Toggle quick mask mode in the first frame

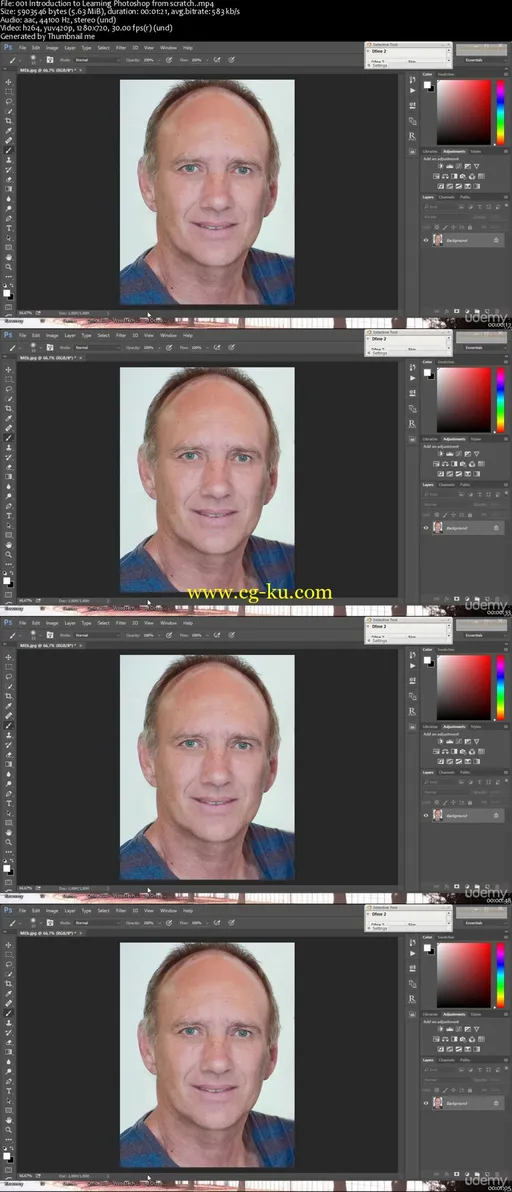click(8, 307)
